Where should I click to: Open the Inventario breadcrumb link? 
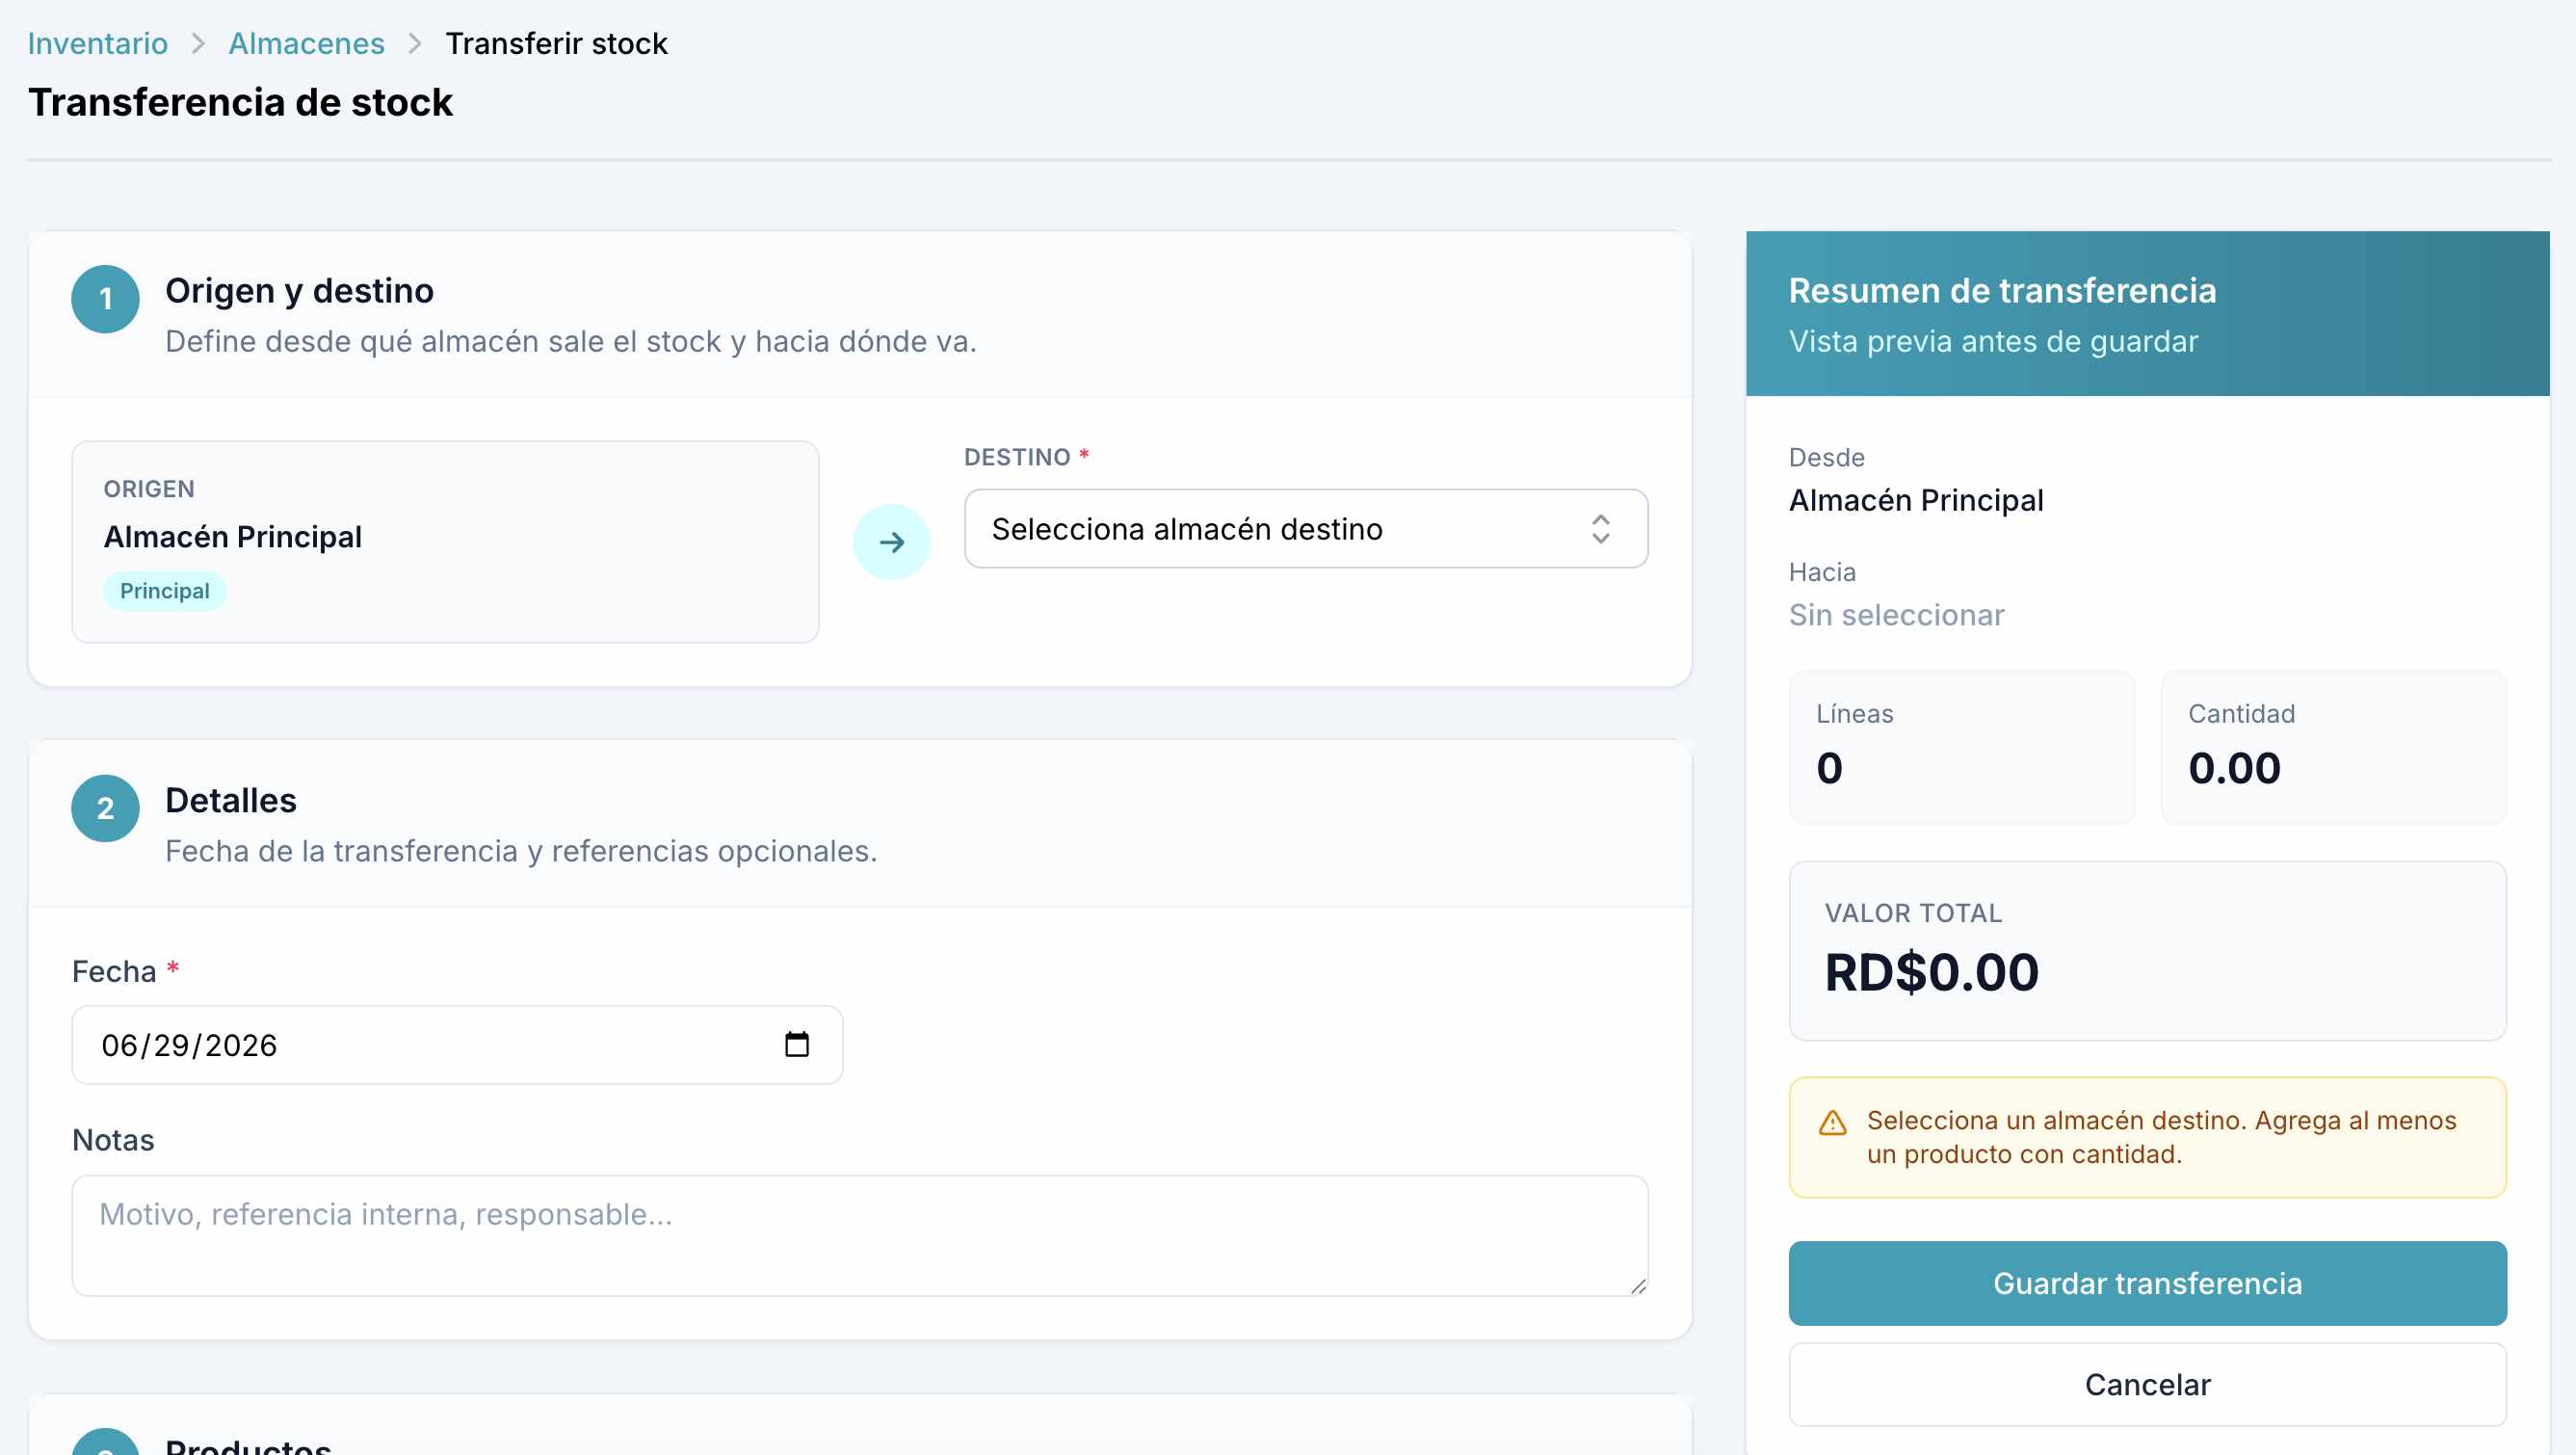pos(97,43)
